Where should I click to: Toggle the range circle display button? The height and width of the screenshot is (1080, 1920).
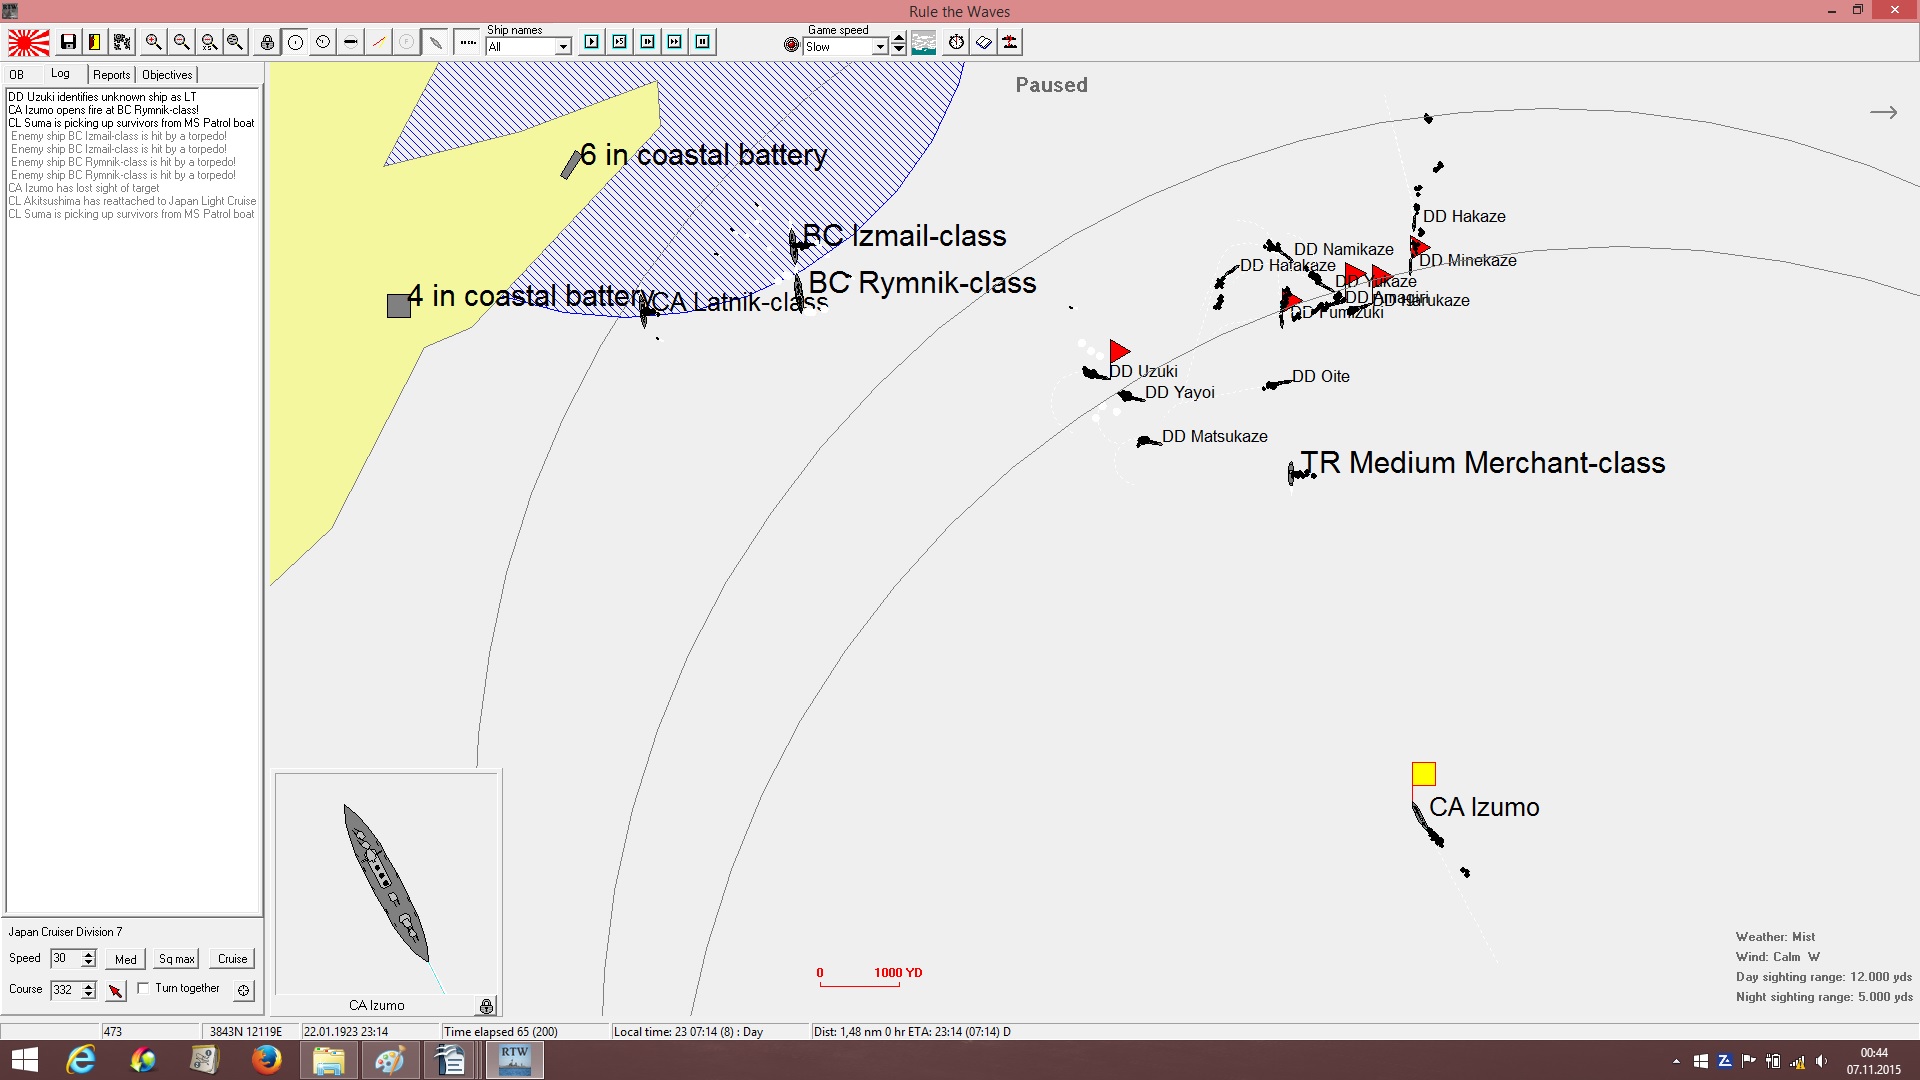coord(296,42)
